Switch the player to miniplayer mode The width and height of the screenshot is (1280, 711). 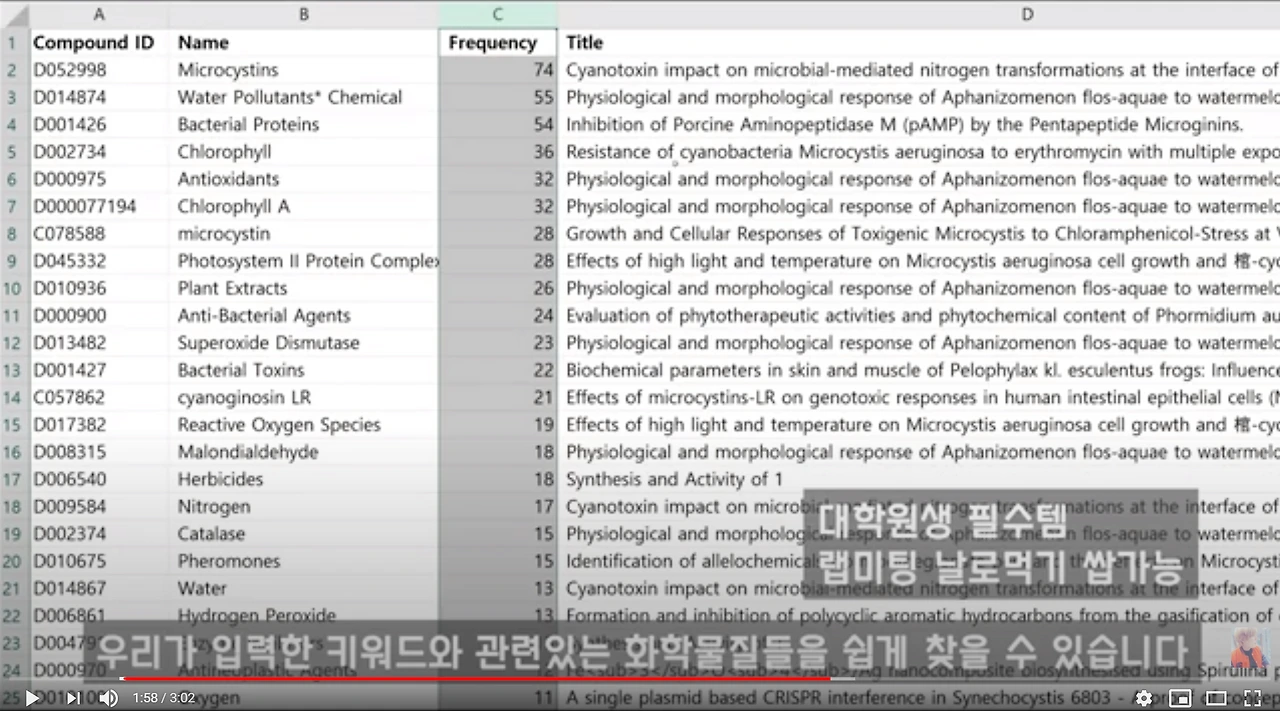point(1180,698)
